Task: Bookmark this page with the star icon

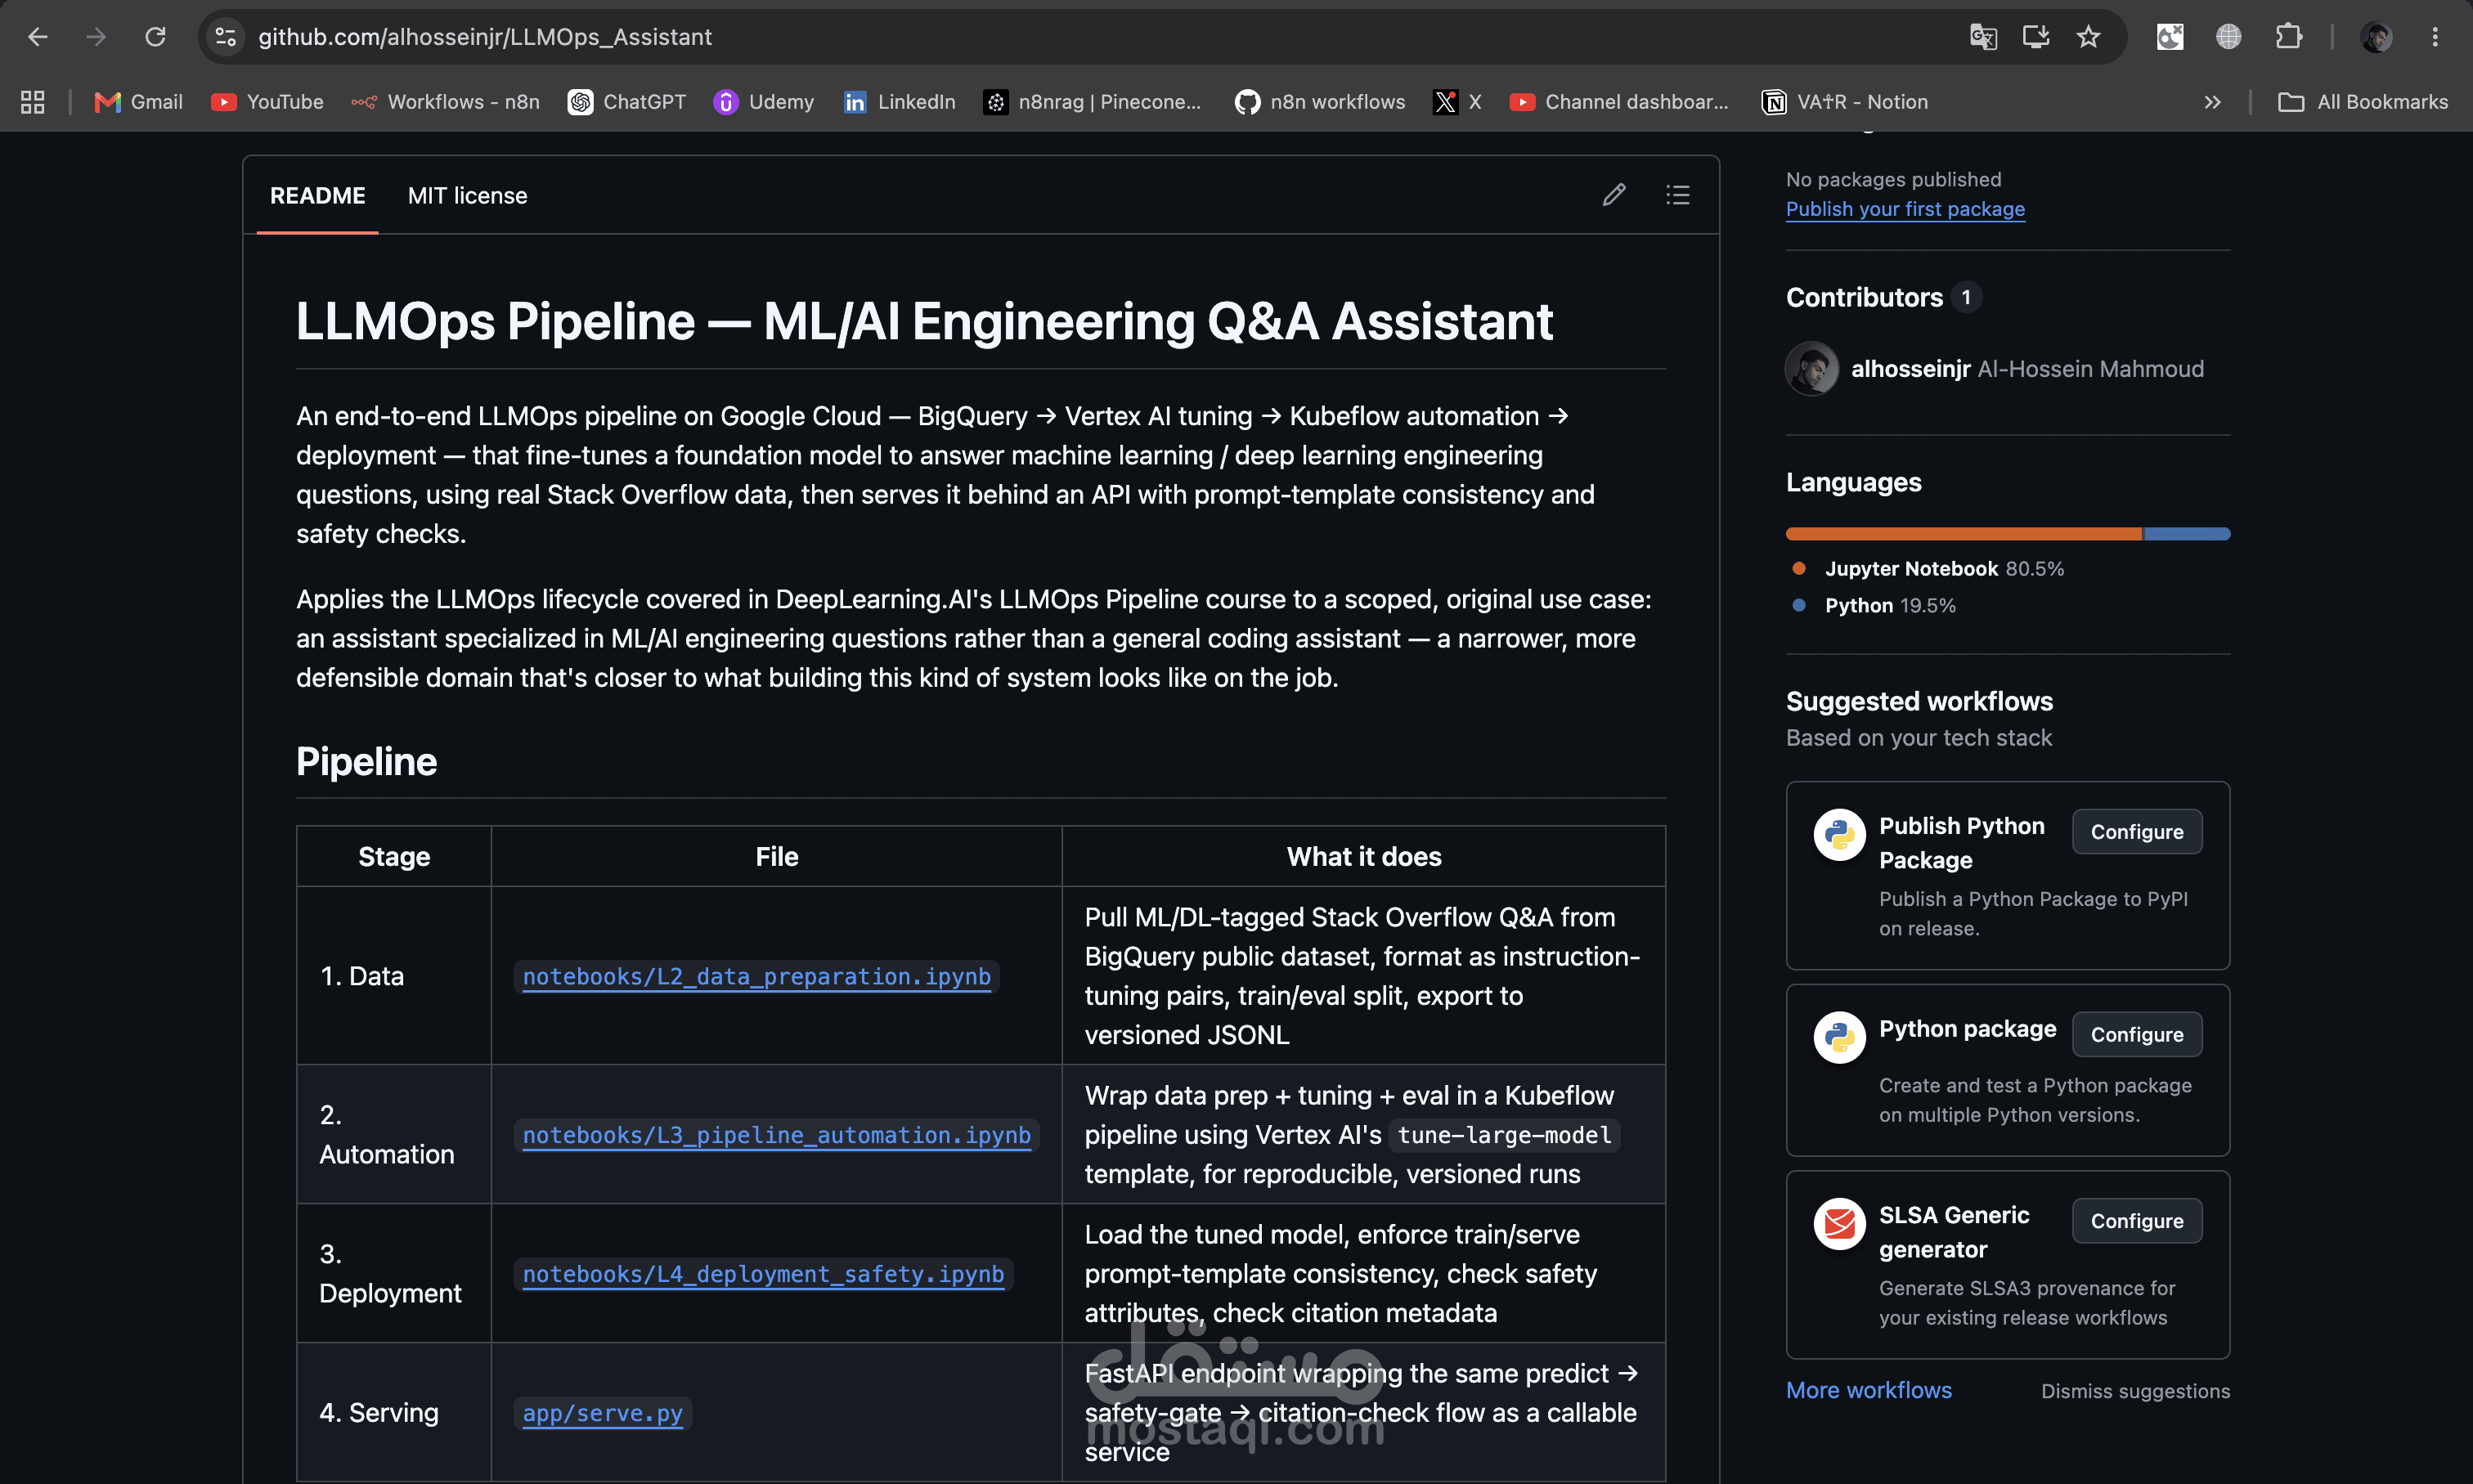Action: (x=2088, y=37)
